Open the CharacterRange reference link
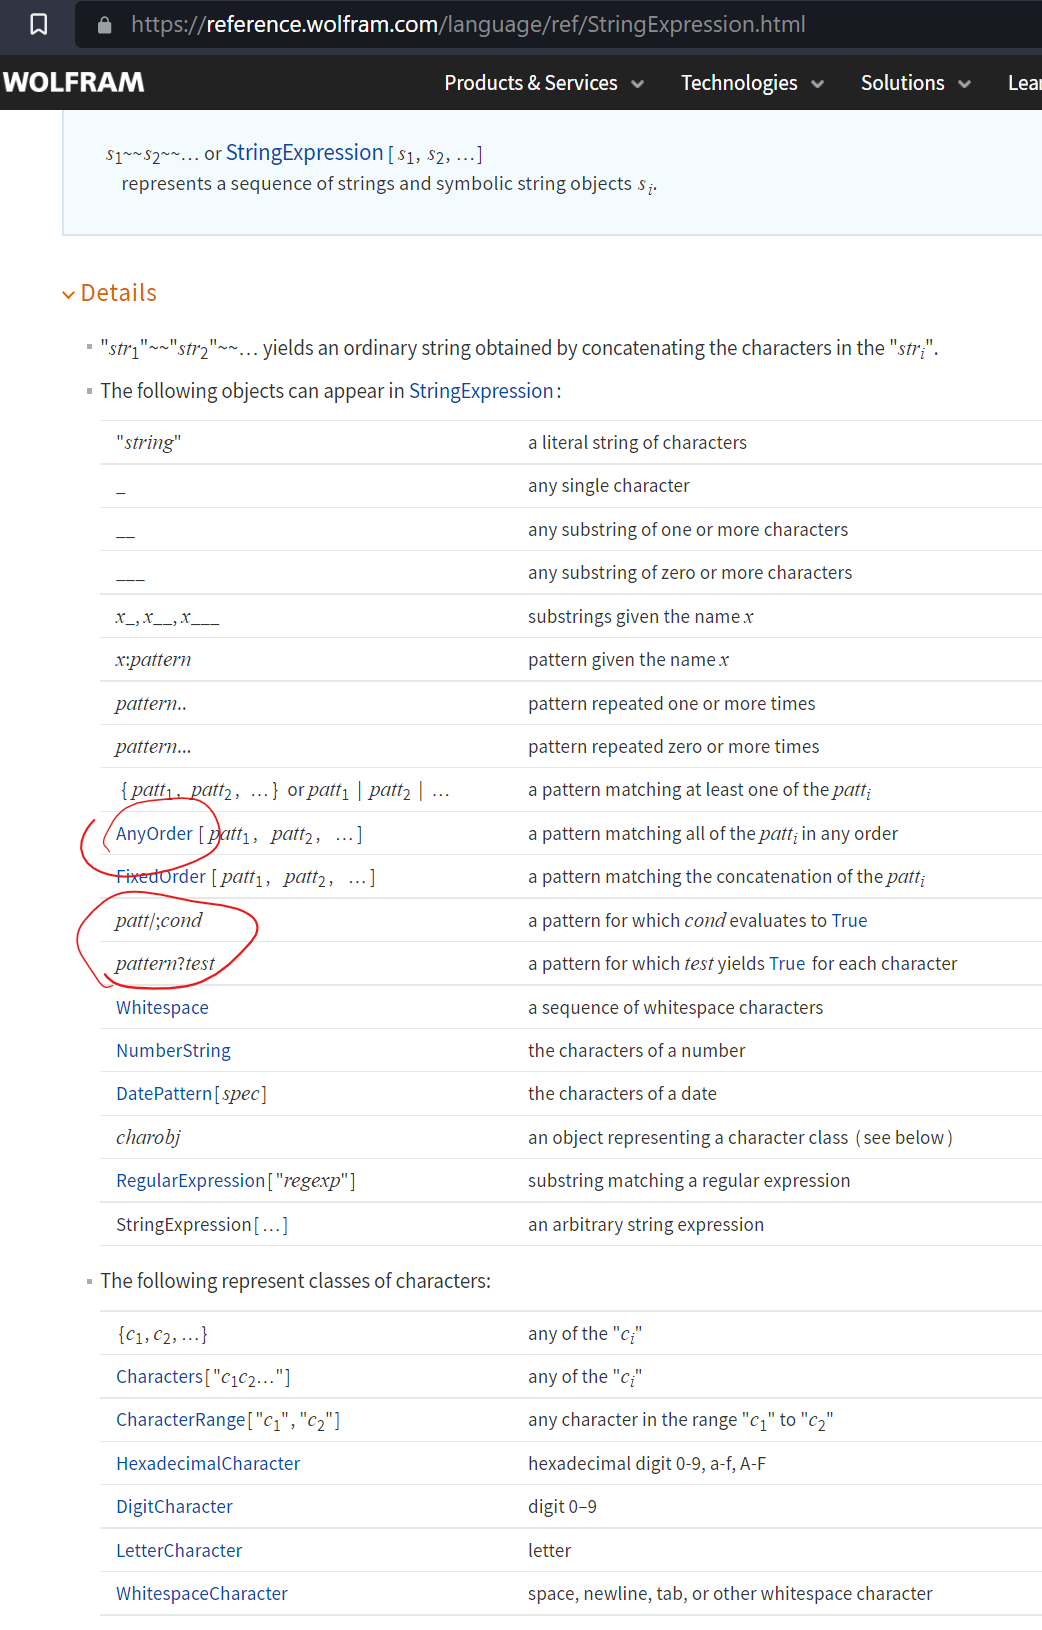1042x1630 pixels. click(180, 1420)
